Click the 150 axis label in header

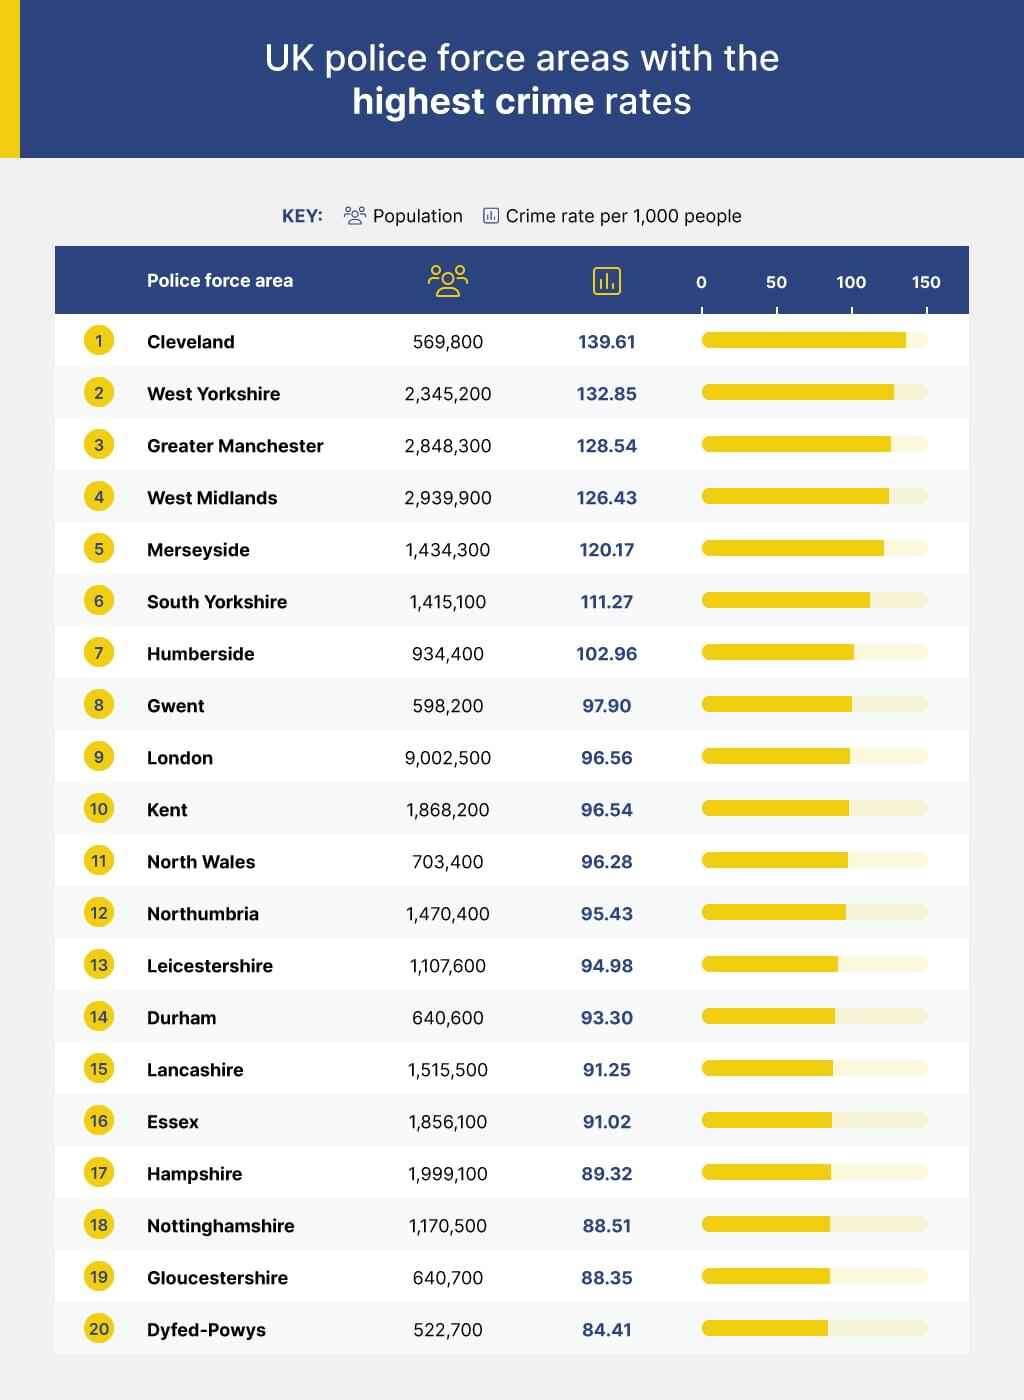[926, 282]
